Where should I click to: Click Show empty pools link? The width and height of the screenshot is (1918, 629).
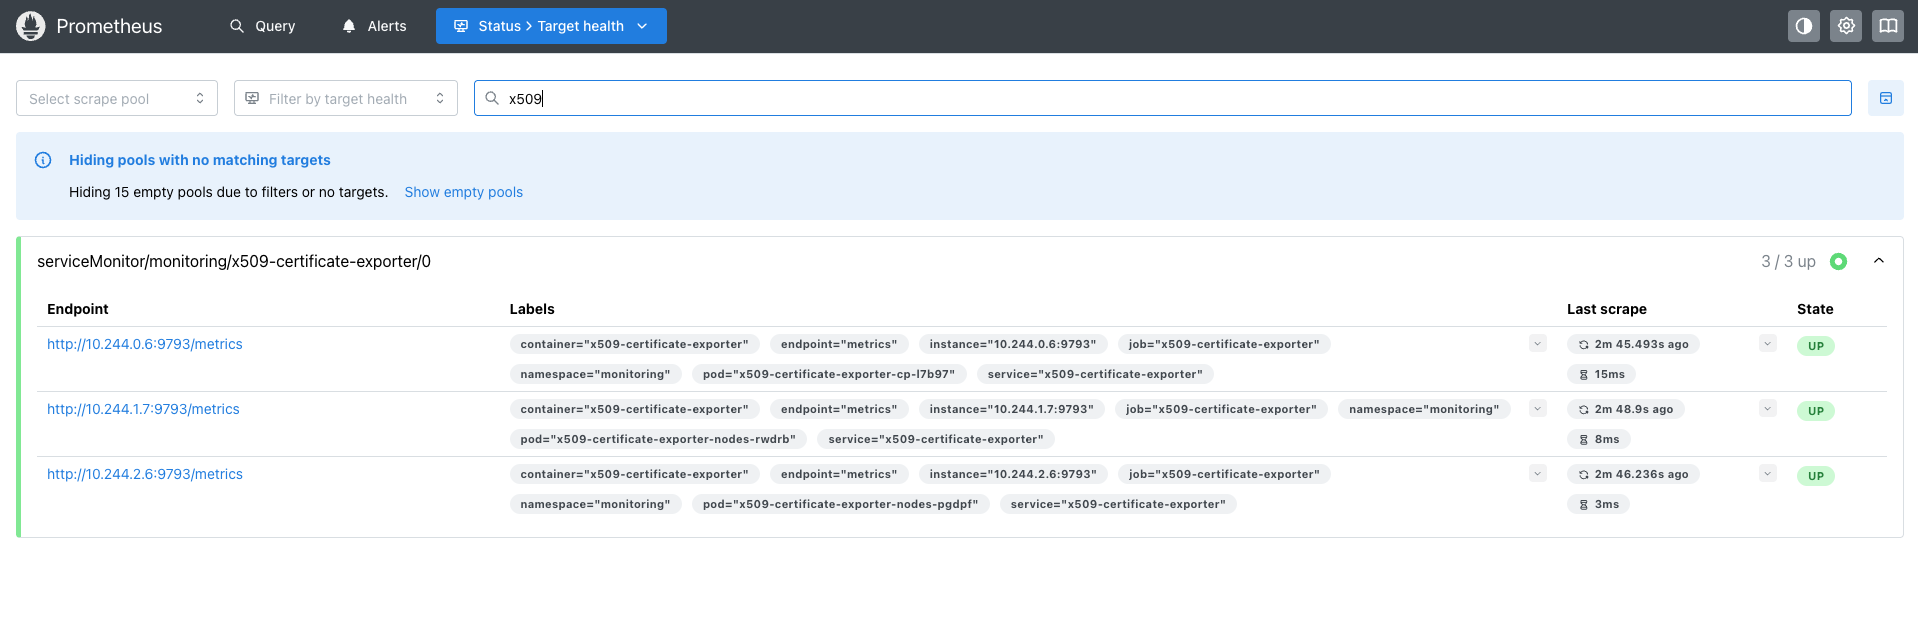464,192
